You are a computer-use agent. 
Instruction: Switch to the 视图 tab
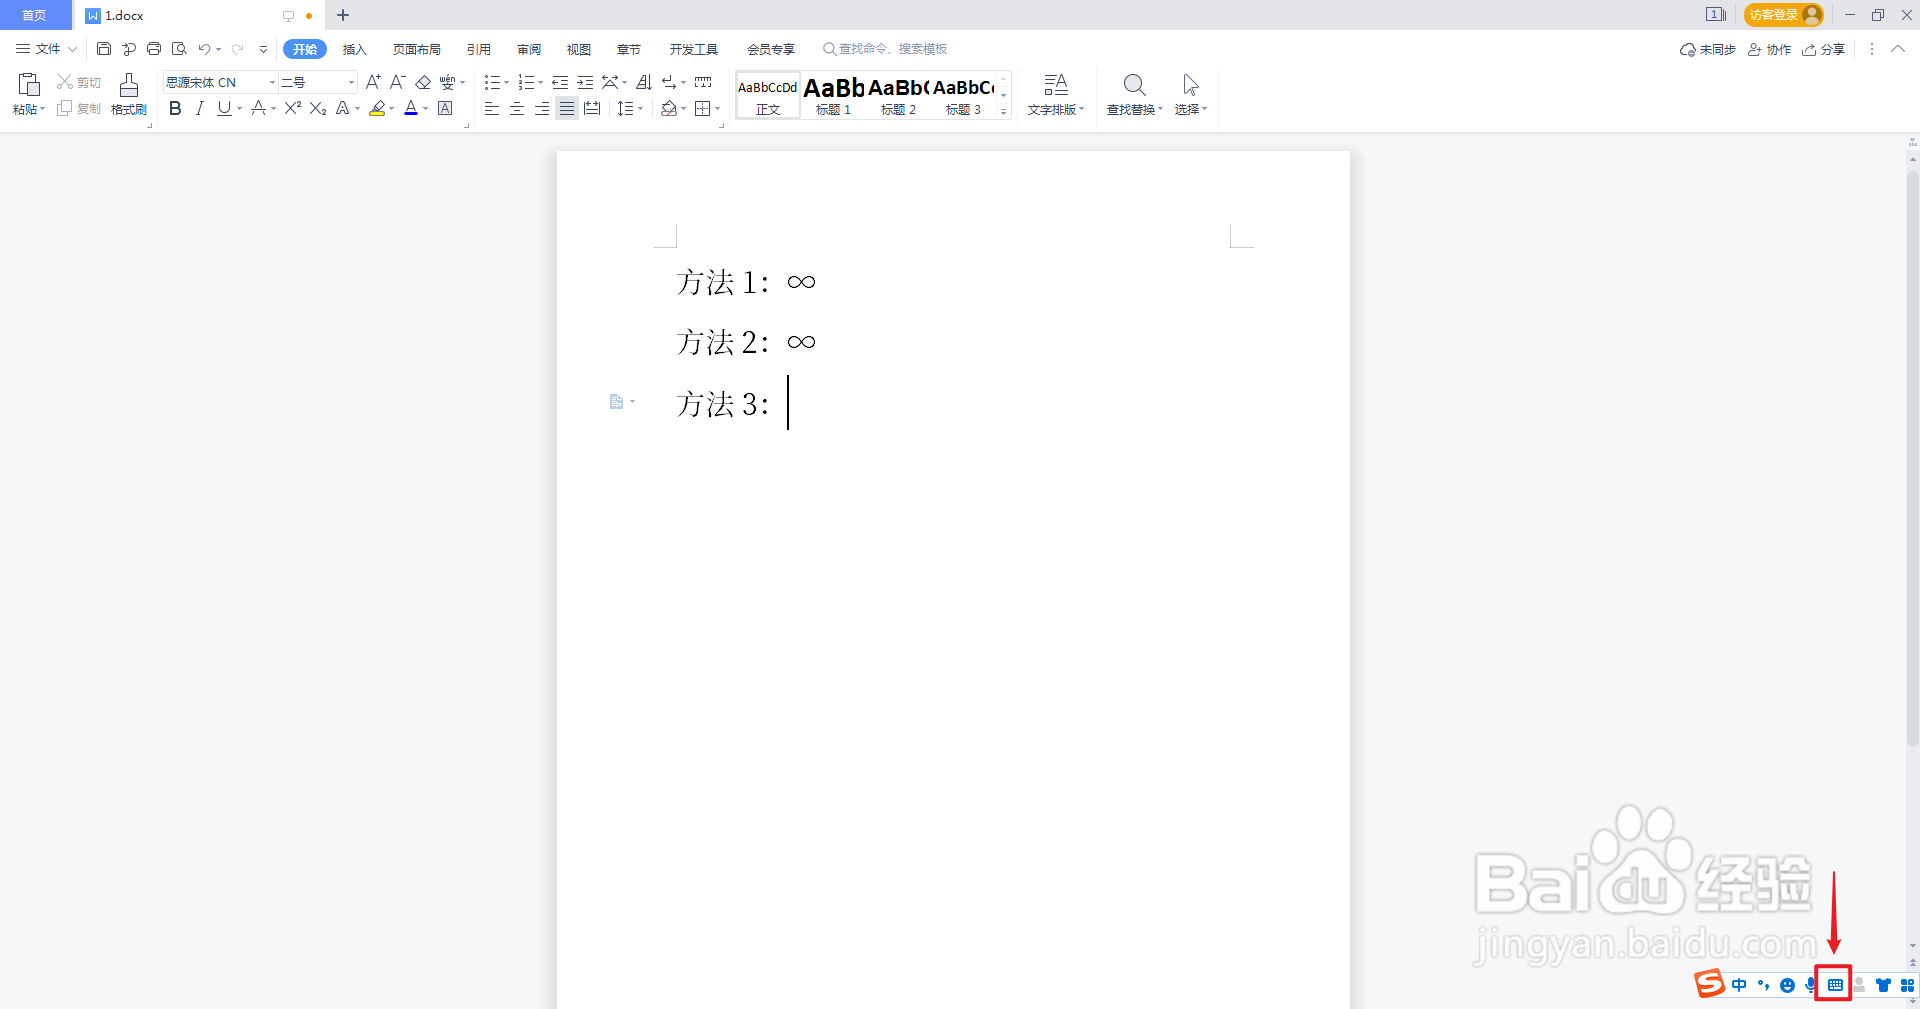click(579, 49)
